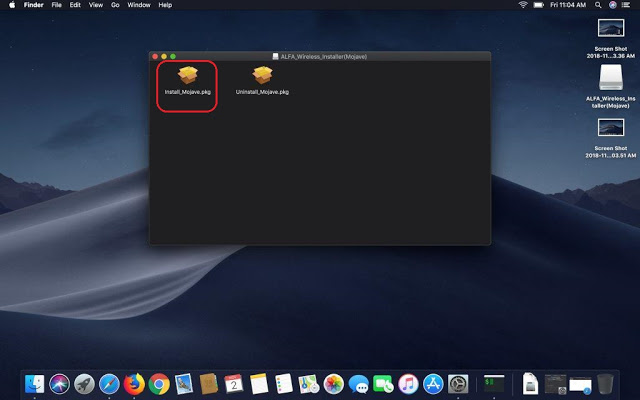
Task: Open the App Store from dock
Action: (433, 382)
